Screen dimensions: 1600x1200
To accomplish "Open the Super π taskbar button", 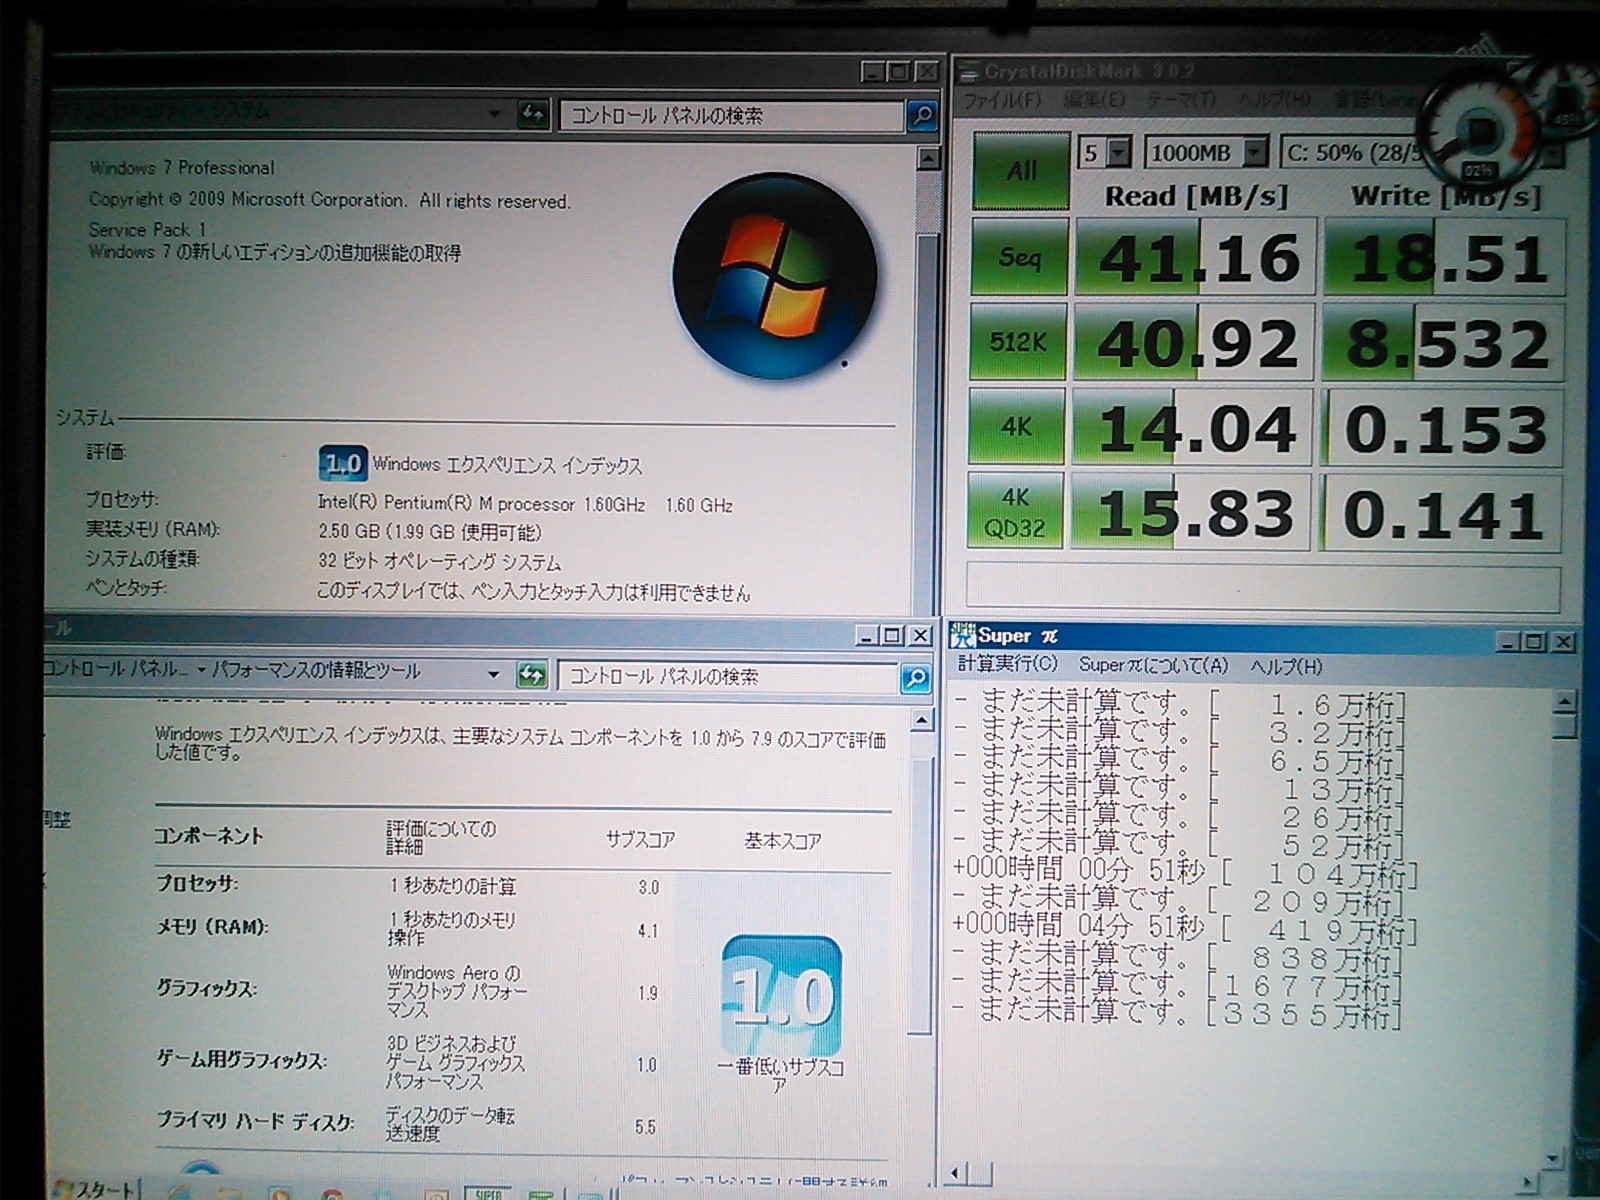I will pos(488,1193).
